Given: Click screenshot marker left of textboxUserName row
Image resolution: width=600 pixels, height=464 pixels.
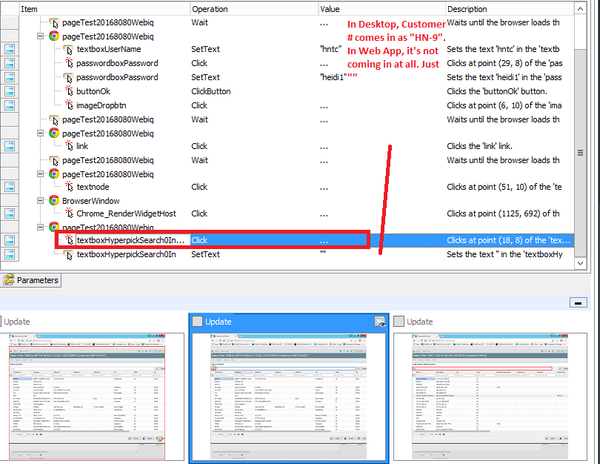Looking at the screenshot, I should pyautogui.click(x=10, y=48).
